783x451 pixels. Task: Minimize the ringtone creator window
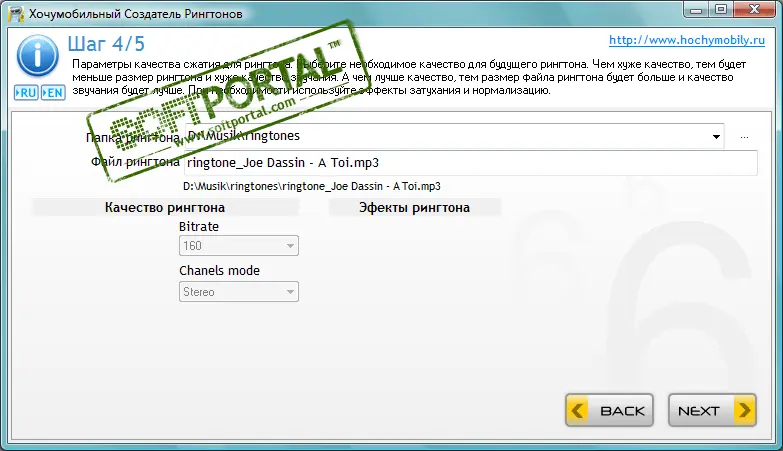pyautogui.click(x=696, y=9)
